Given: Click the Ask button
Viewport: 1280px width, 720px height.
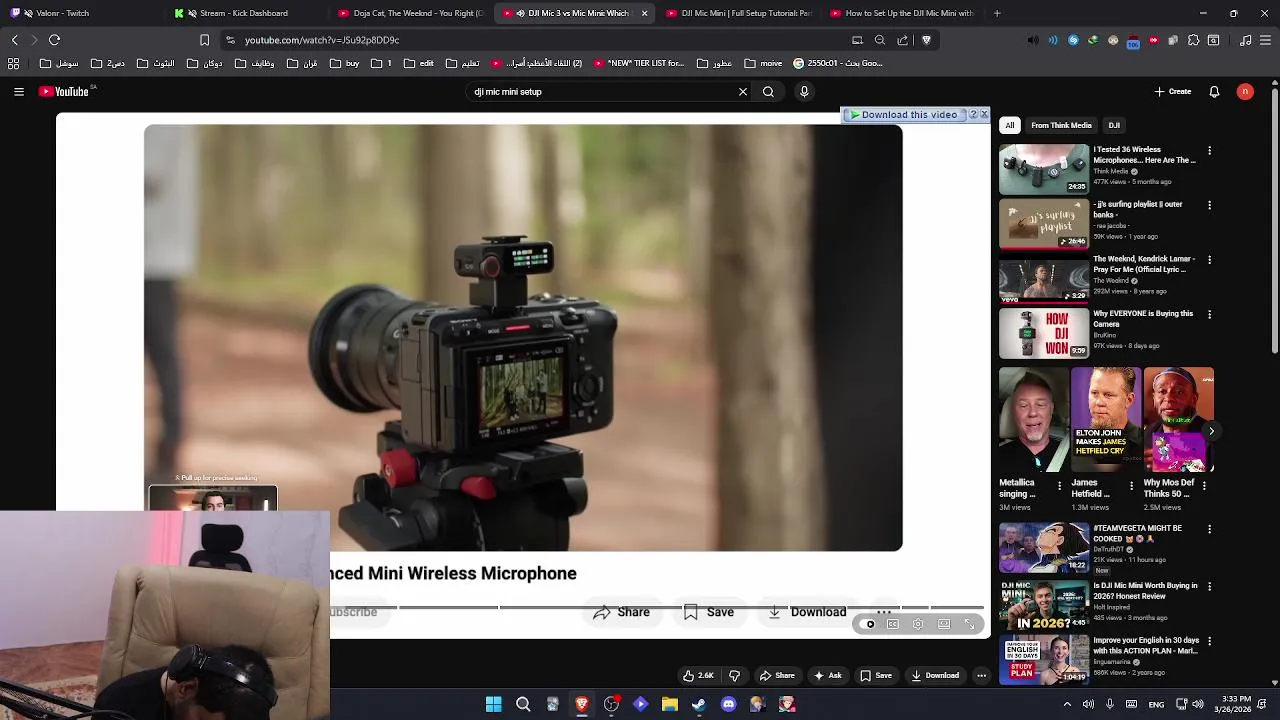Looking at the screenshot, I should click(x=828, y=676).
